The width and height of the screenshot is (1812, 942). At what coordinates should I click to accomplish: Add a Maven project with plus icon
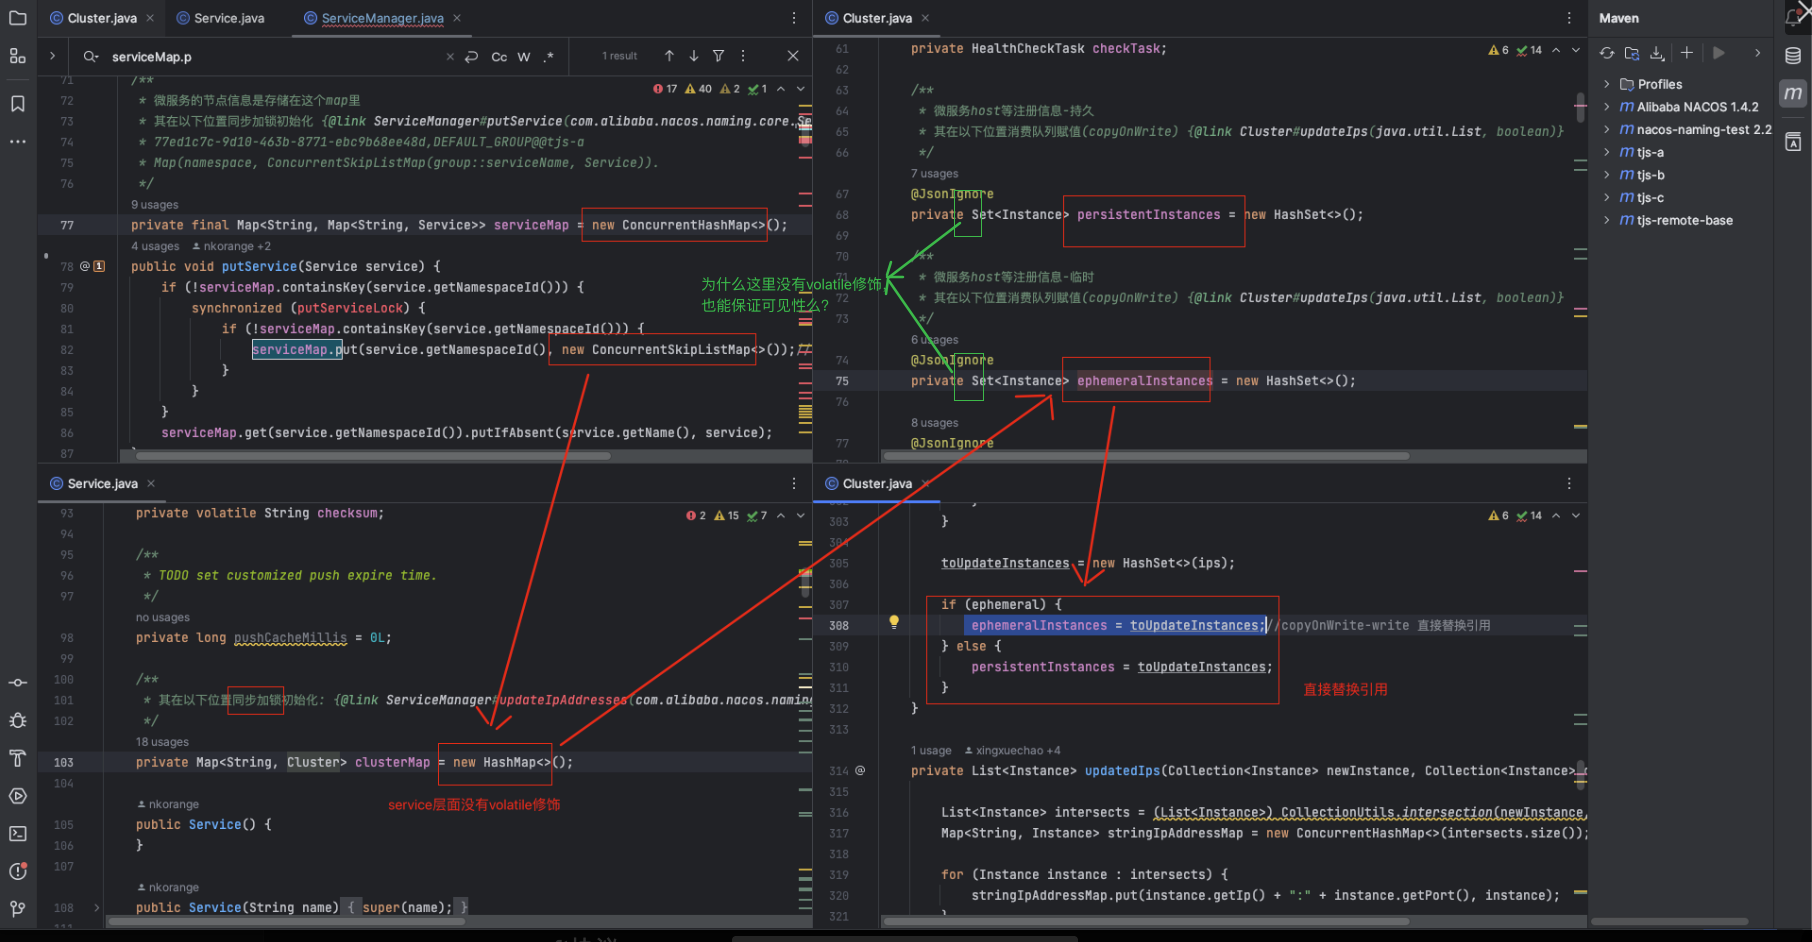1687,53
